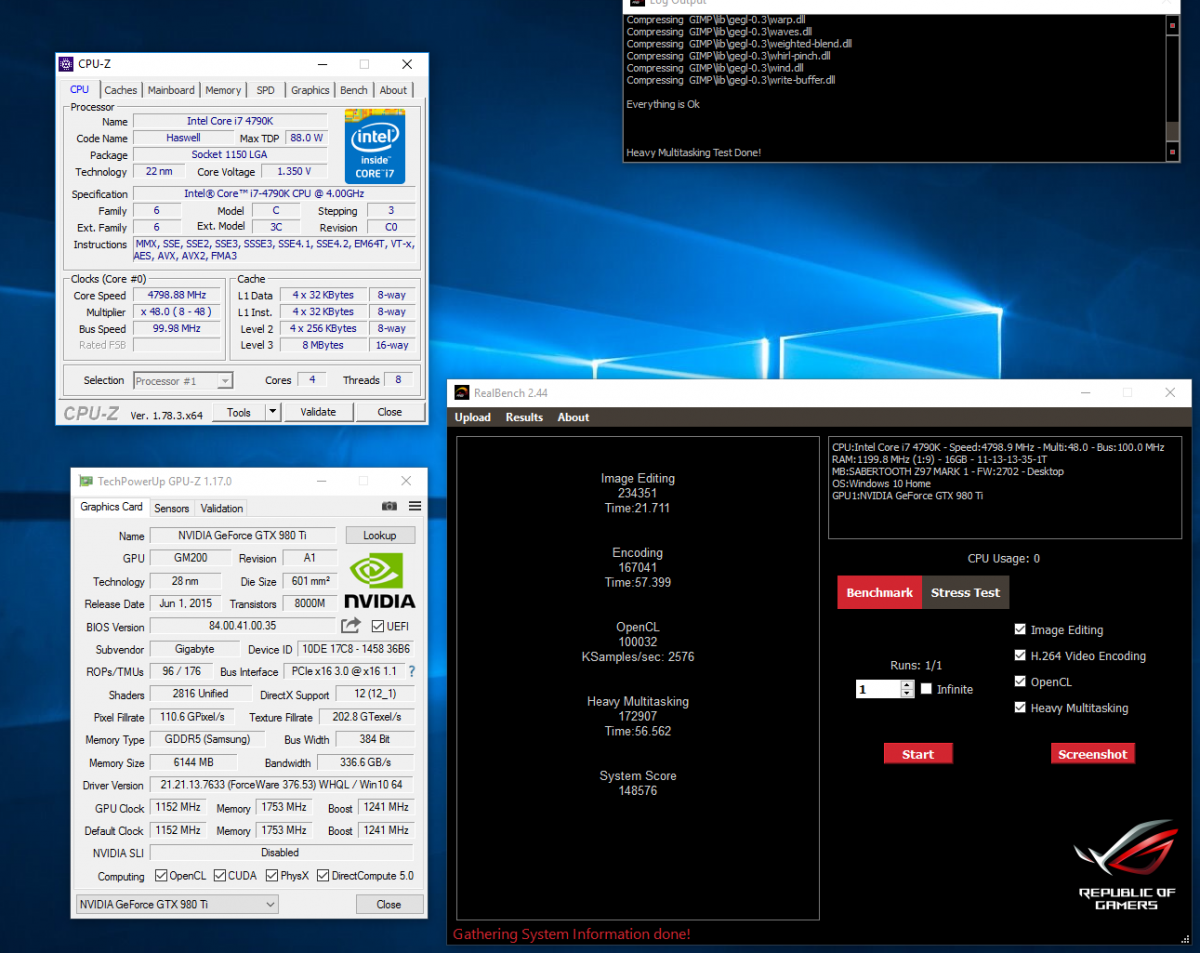Open the GPU-Z hamburger menu icon
This screenshot has width=1200, height=953.
coord(415,507)
